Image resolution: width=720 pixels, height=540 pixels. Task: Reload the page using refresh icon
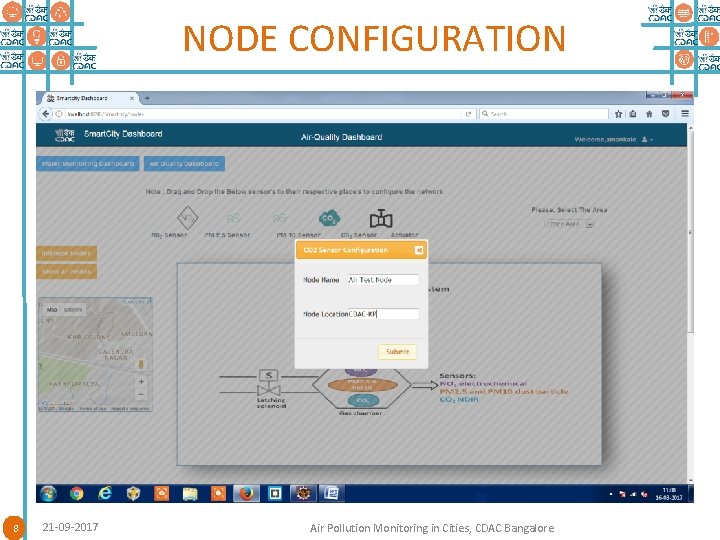468,114
